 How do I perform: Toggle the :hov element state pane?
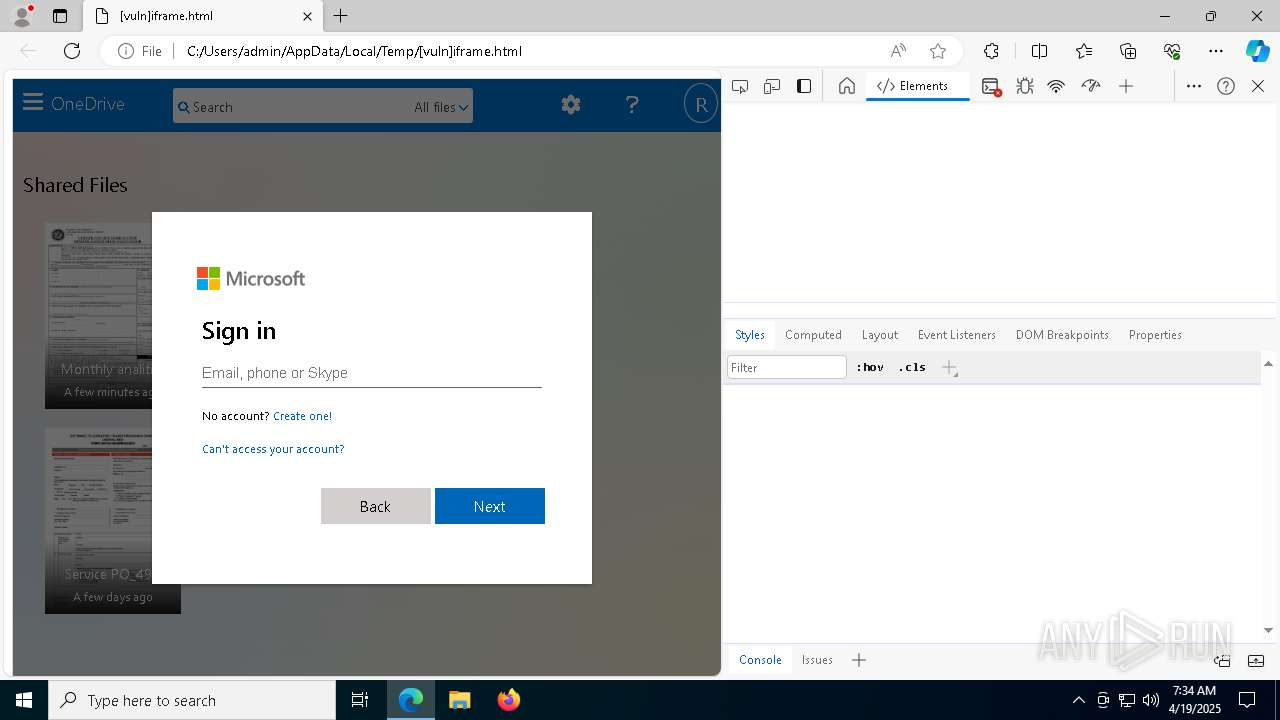pyautogui.click(x=870, y=367)
